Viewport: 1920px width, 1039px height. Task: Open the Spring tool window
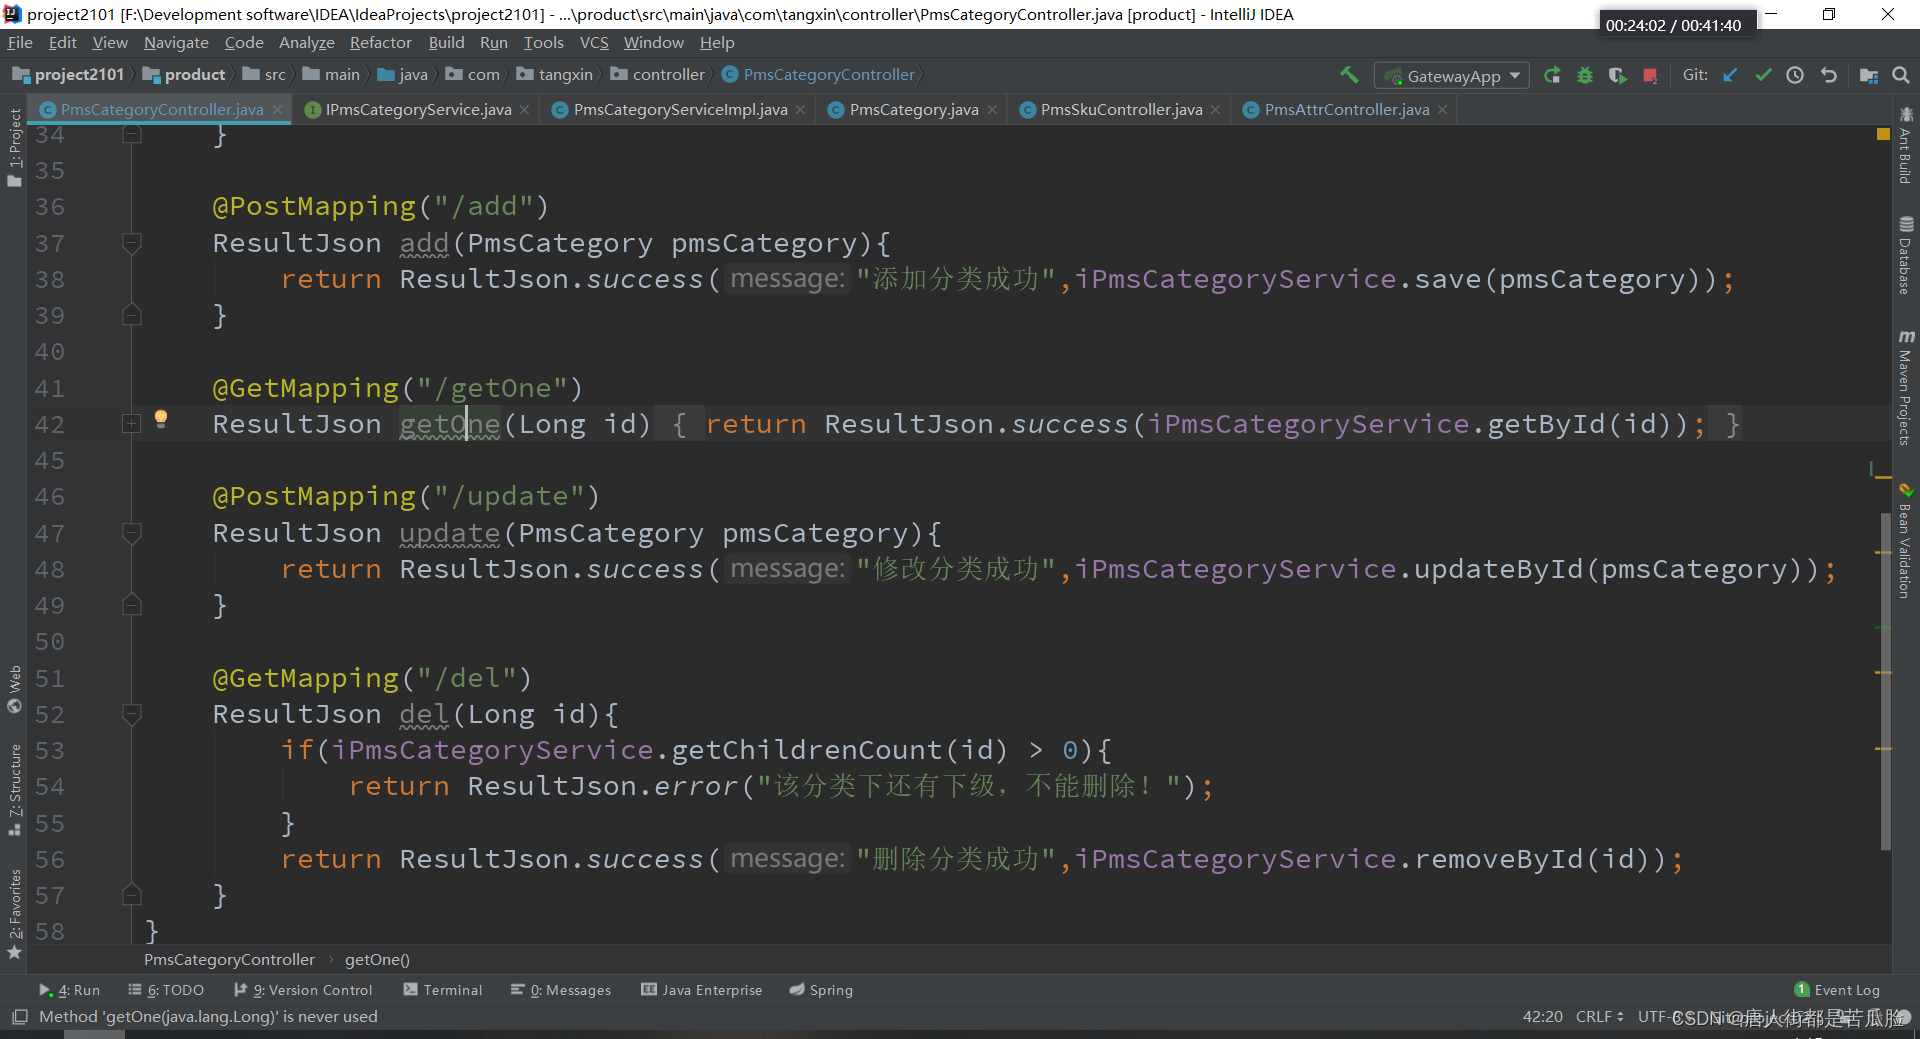click(821, 990)
